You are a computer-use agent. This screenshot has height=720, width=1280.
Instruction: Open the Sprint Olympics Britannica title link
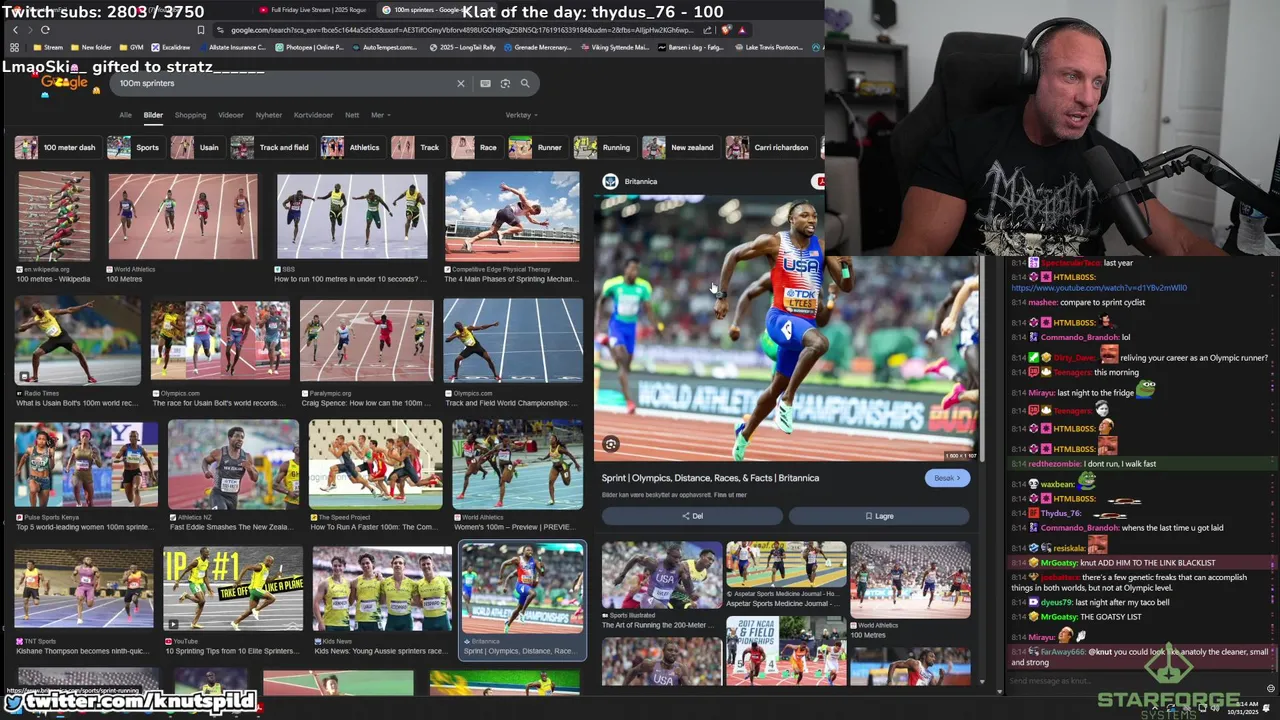[x=710, y=478]
